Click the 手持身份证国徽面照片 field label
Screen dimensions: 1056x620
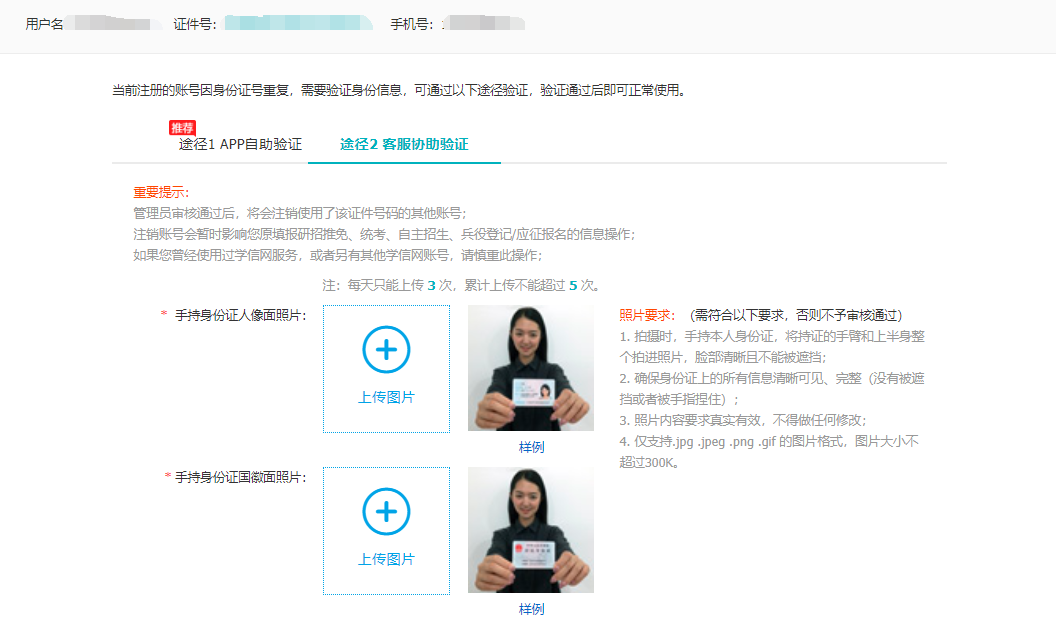point(240,477)
